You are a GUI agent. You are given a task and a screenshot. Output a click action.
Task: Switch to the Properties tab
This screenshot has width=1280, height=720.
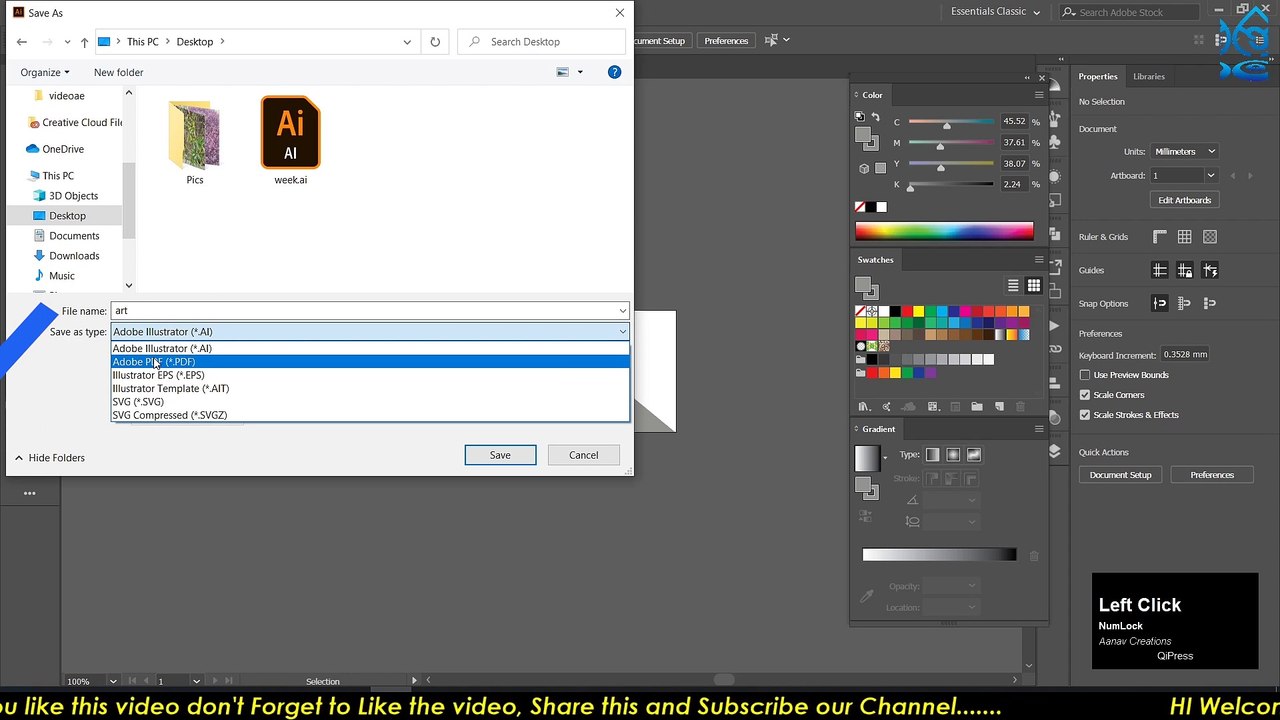pos(1097,76)
